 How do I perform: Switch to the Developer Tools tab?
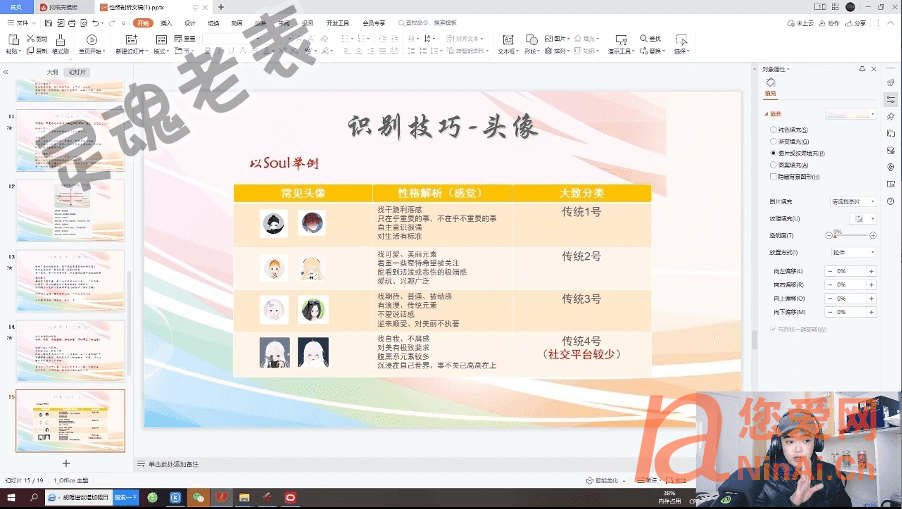(x=338, y=23)
